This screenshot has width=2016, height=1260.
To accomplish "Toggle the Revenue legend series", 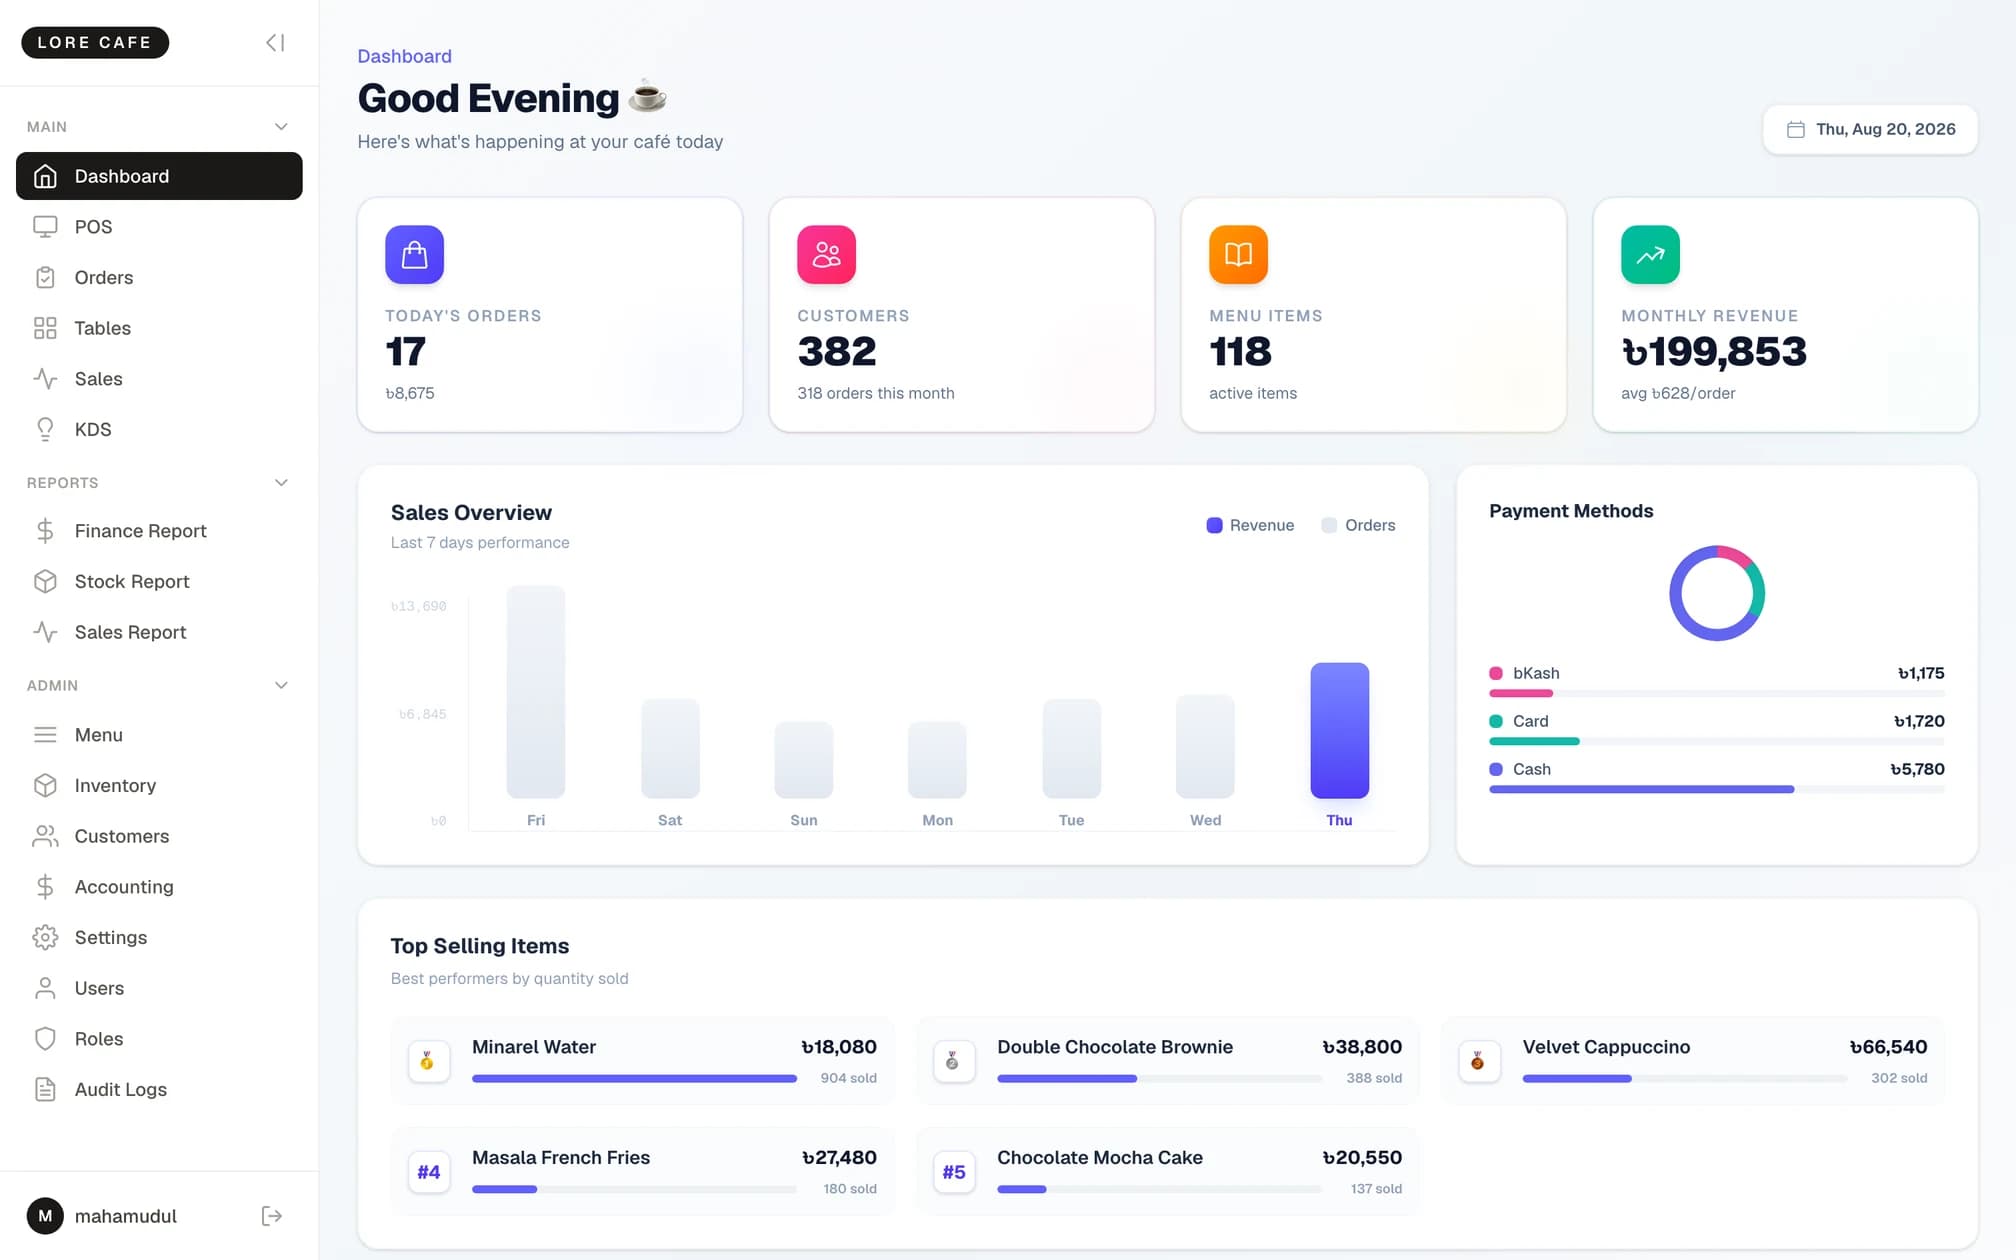I will click(x=1250, y=525).
